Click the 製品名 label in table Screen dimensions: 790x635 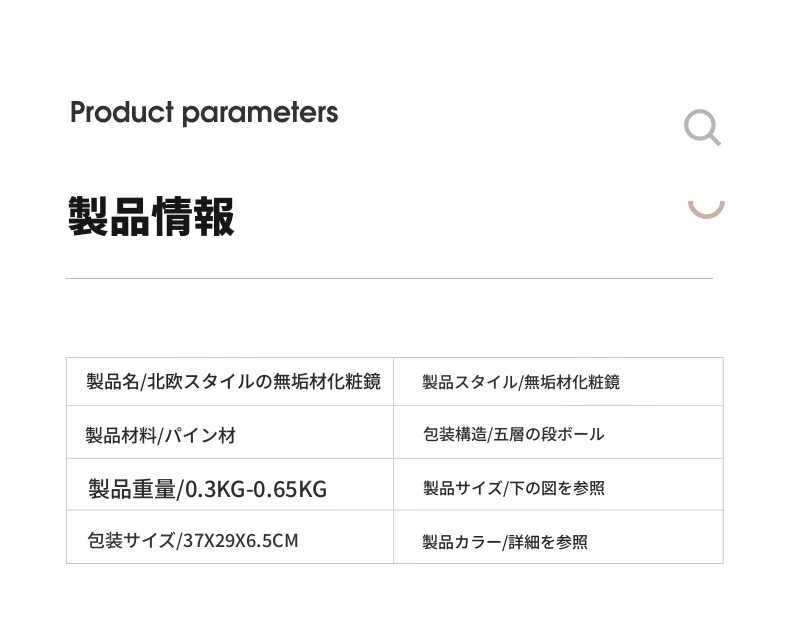pyautogui.click(x=112, y=382)
